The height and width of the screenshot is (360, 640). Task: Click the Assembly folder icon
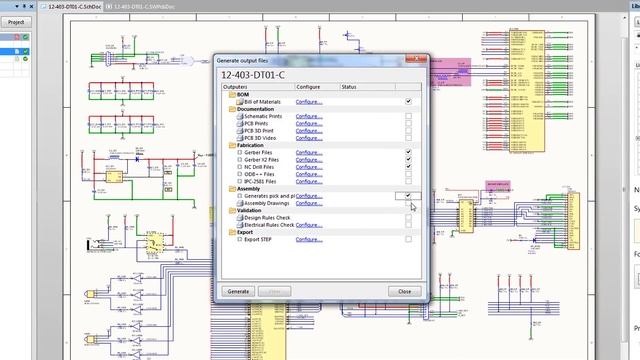232,189
